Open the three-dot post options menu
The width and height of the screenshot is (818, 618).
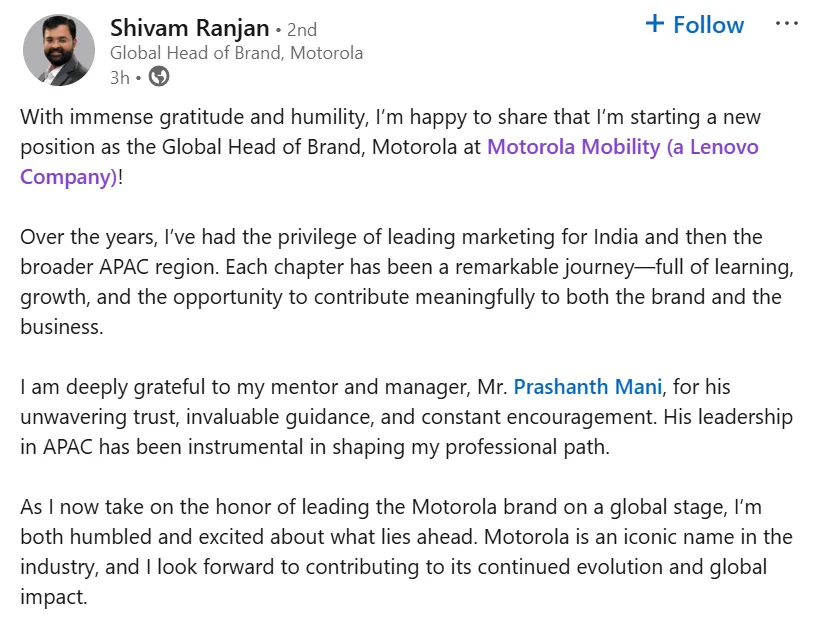click(x=787, y=23)
